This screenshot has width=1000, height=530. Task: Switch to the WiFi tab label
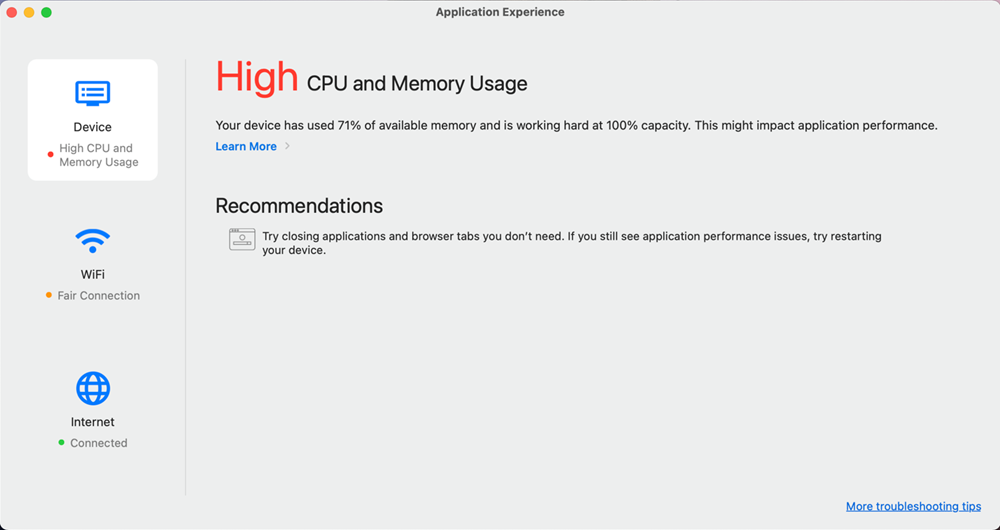tap(93, 274)
